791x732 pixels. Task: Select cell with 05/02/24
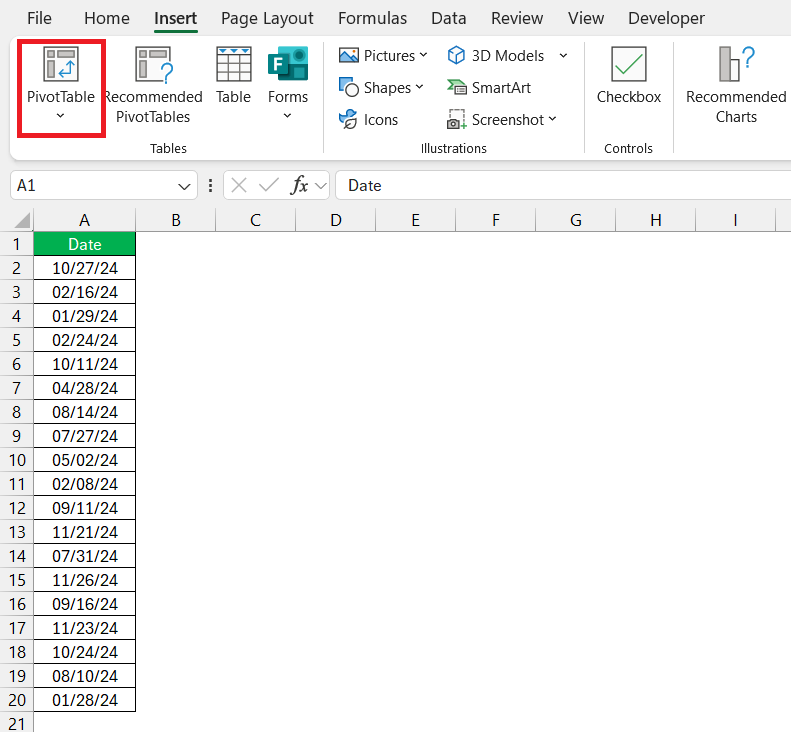pos(85,460)
